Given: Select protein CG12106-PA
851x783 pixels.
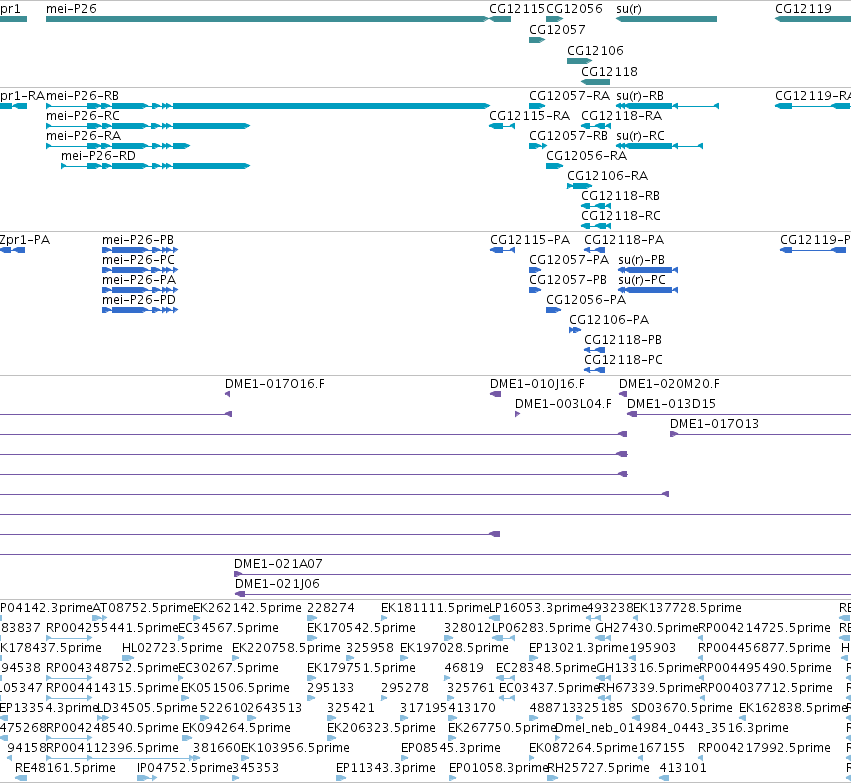Looking at the screenshot, I should point(575,330).
